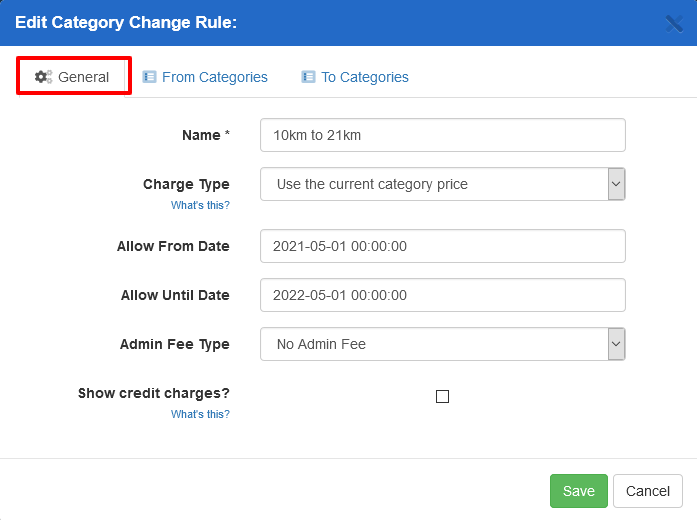The image size is (697, 520).
Task: Open "What's this?" under Show credit charges
Action: 200,414
